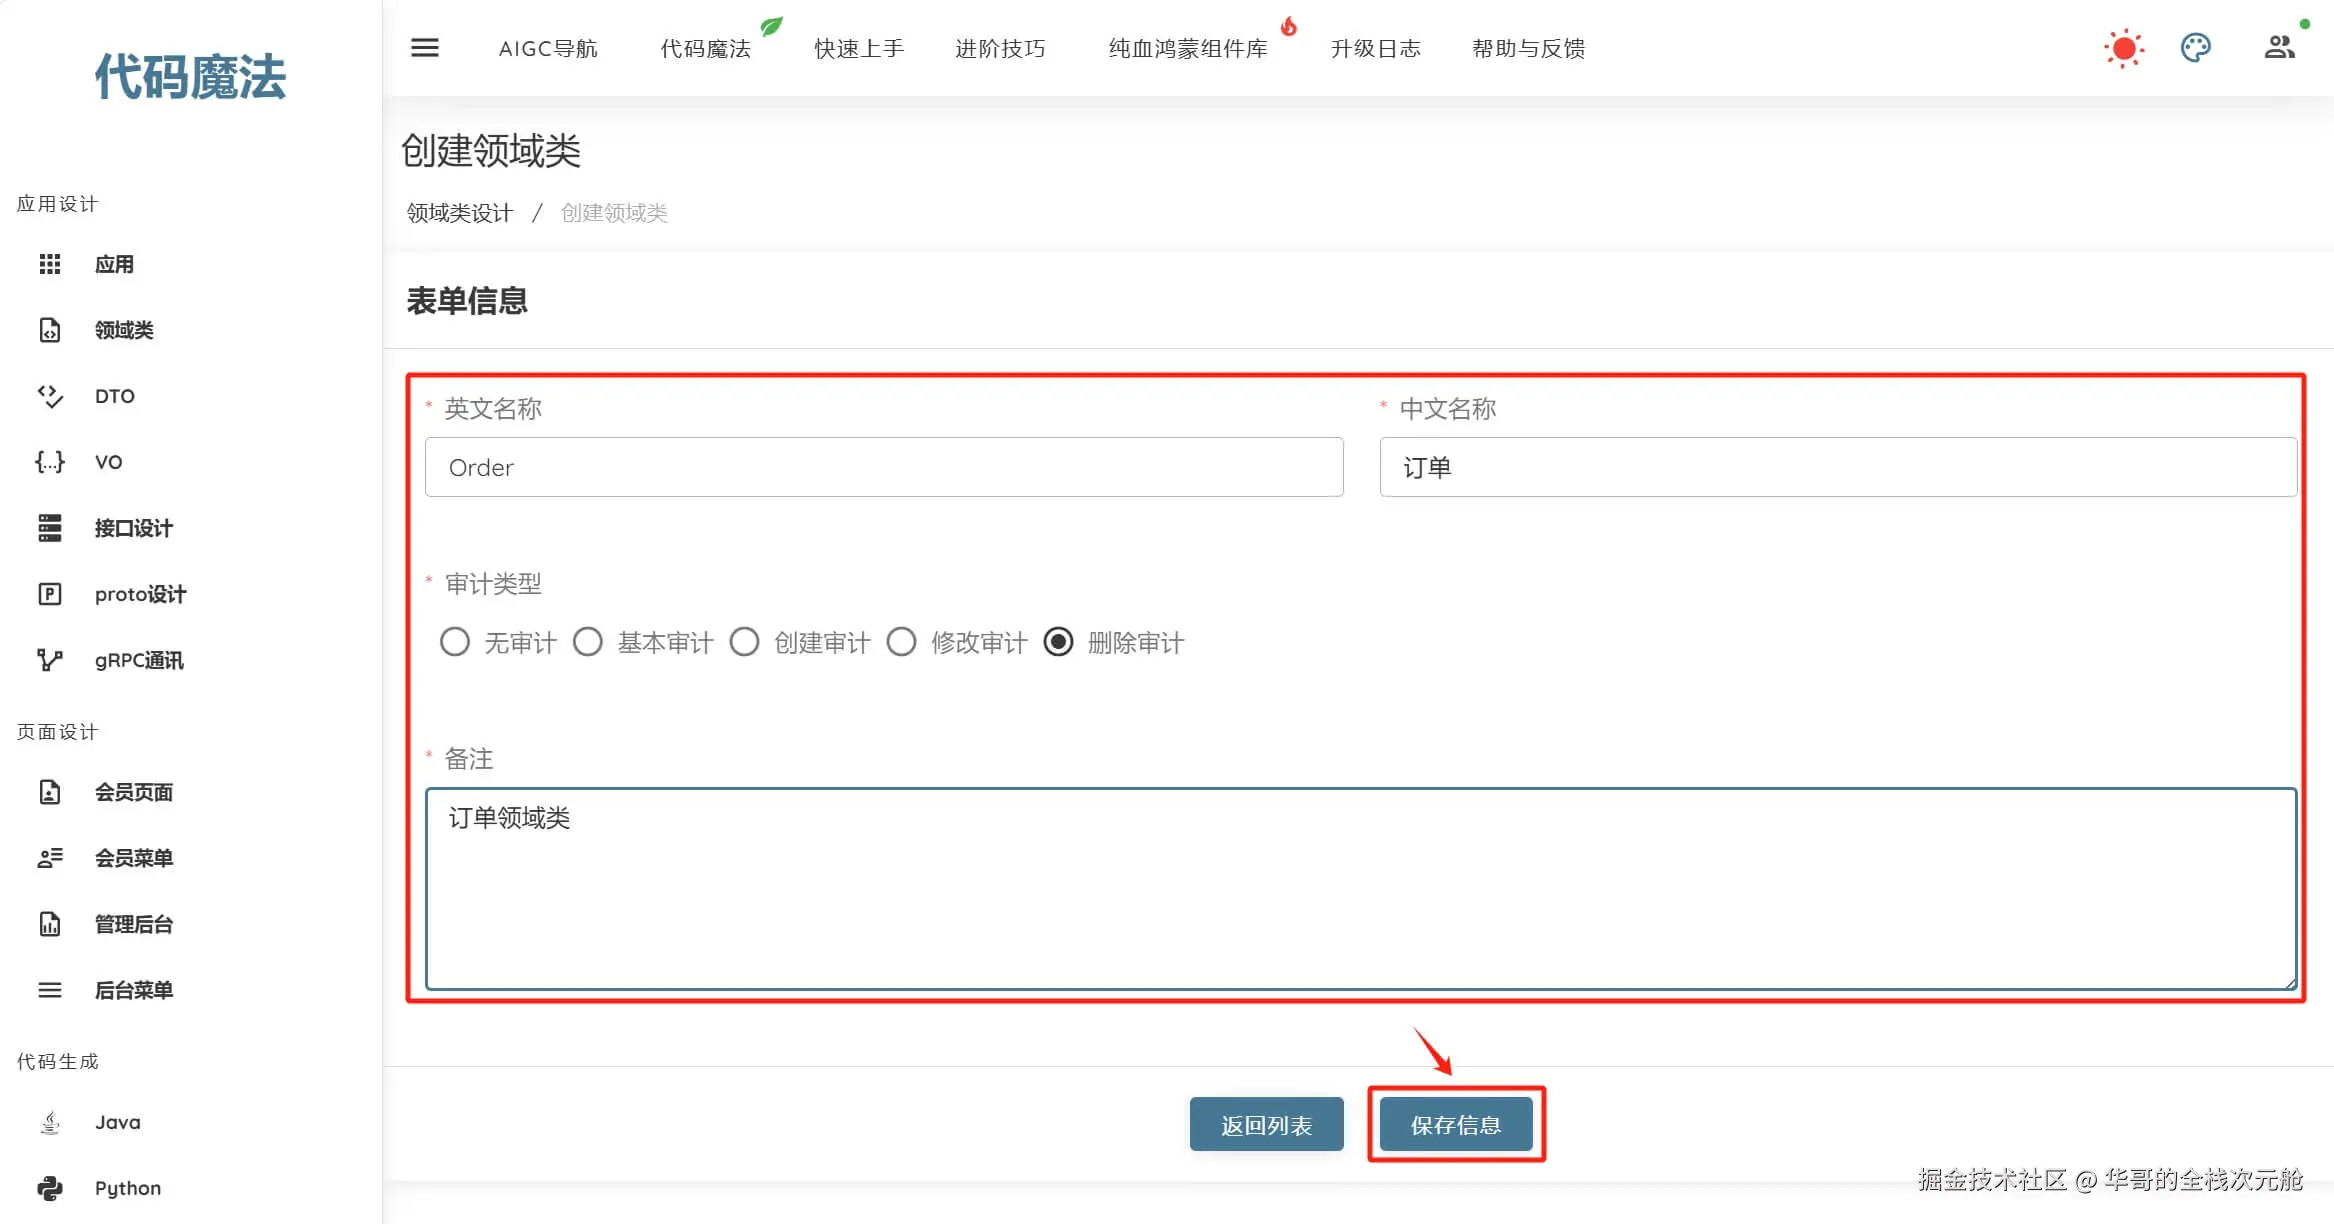Click the proto设计 sidebar icon
The image size is (2334, 1224).
(x=50, y=594)
